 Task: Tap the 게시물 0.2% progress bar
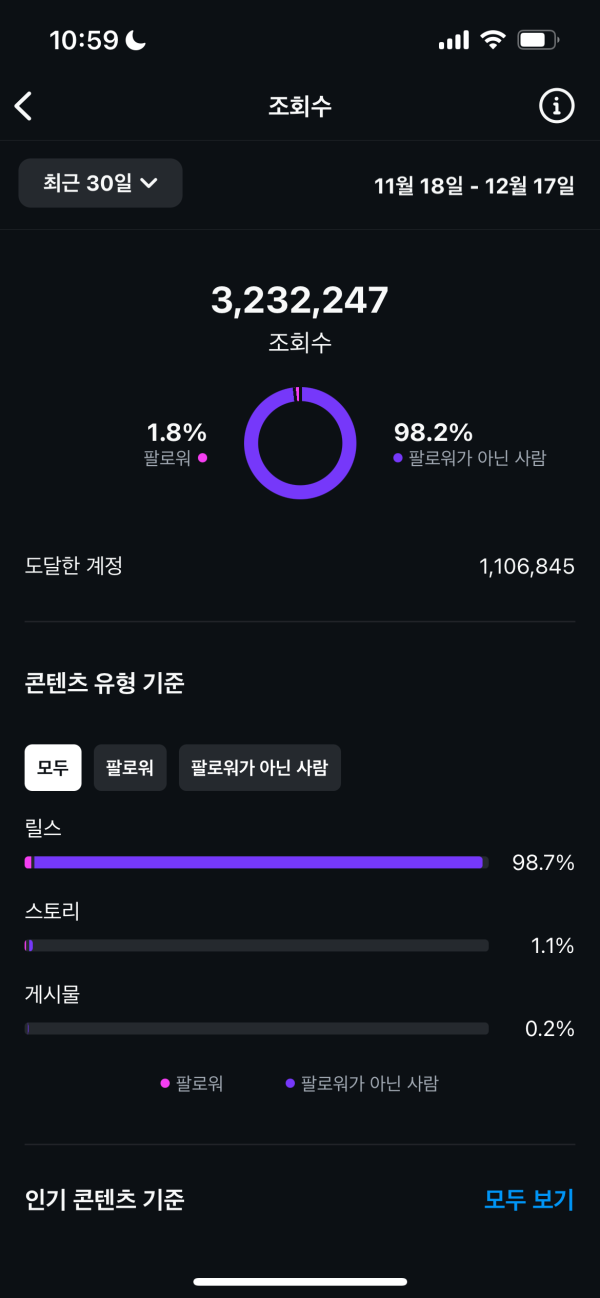click(x=256, y=1028)
